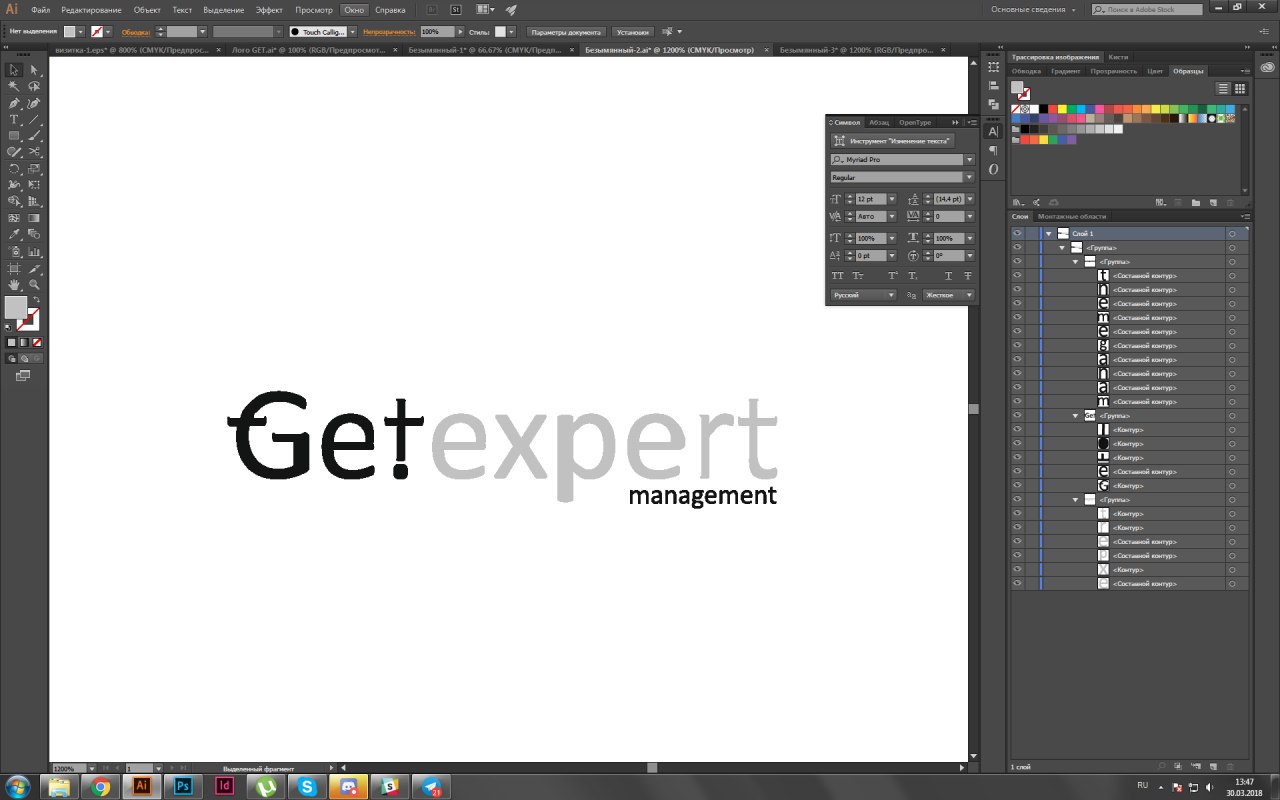Switch to Абзац panel tab
Image resolution: width=1280 pixels, height=800 pixels.
click(x=879, y=122)
